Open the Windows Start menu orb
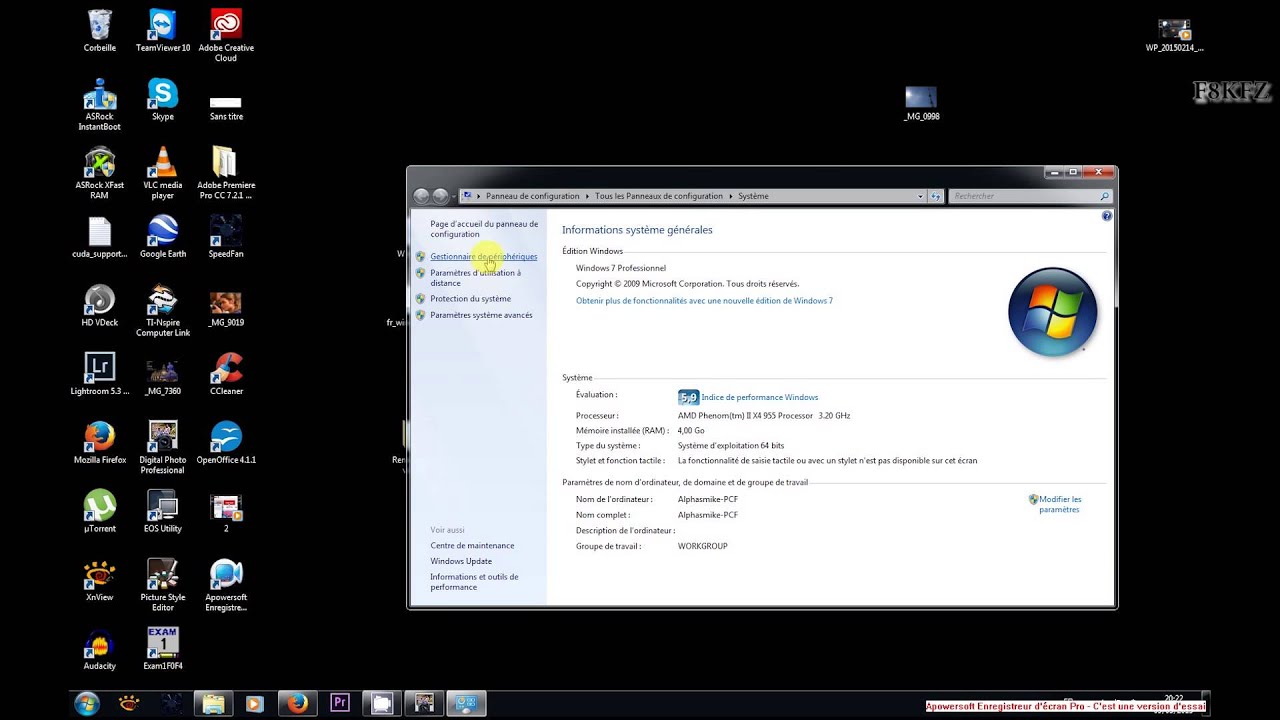The height and width of the screenshot is (720, 1280). coord(87,703)
